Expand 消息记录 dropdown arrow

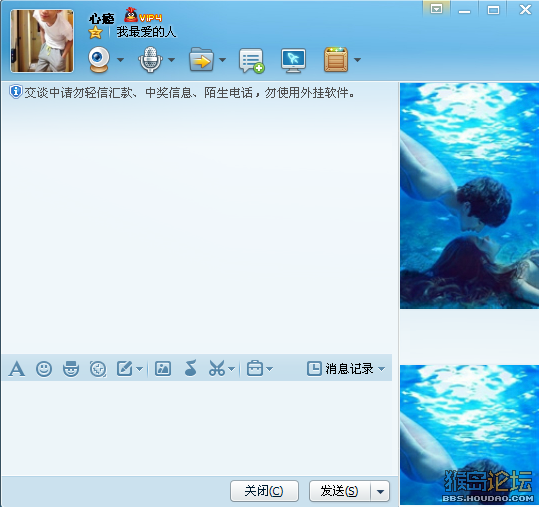pyautogui.click(x=381, y=369)
